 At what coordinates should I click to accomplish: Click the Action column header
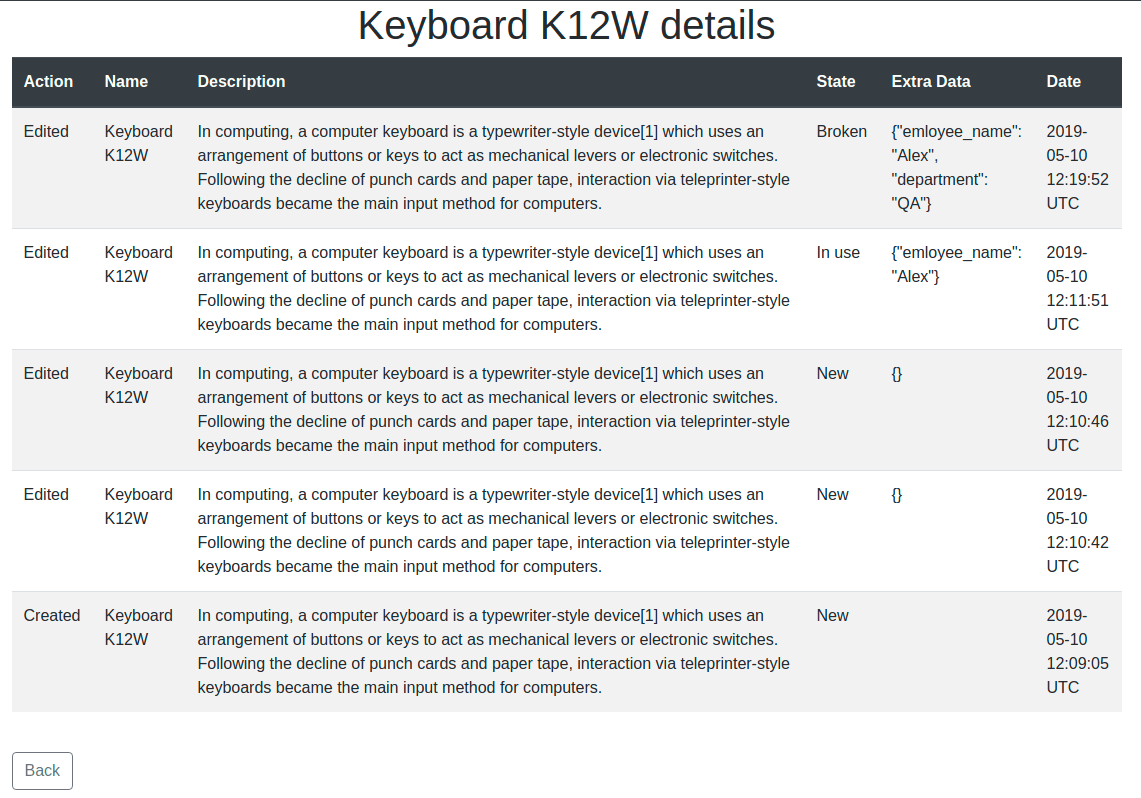click(48, 82)
